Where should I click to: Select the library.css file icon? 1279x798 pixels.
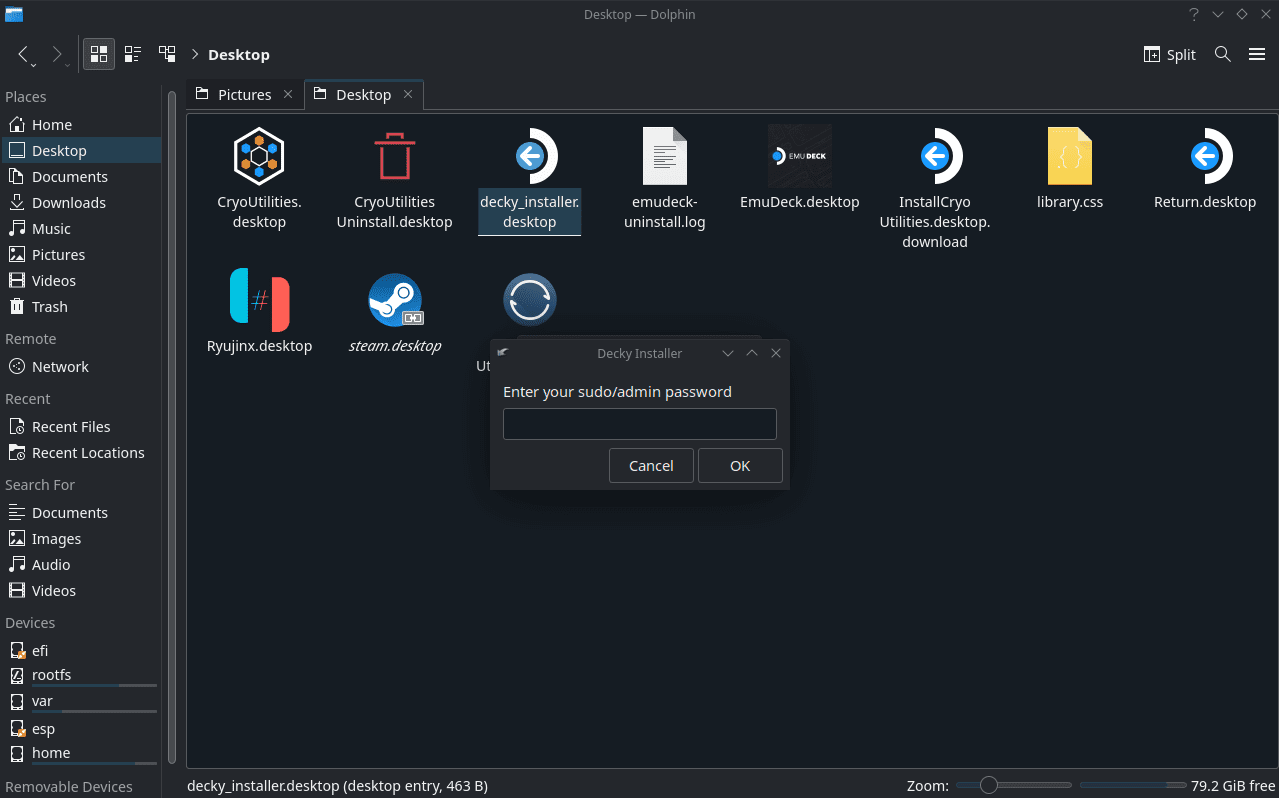tap(1070, 157)
